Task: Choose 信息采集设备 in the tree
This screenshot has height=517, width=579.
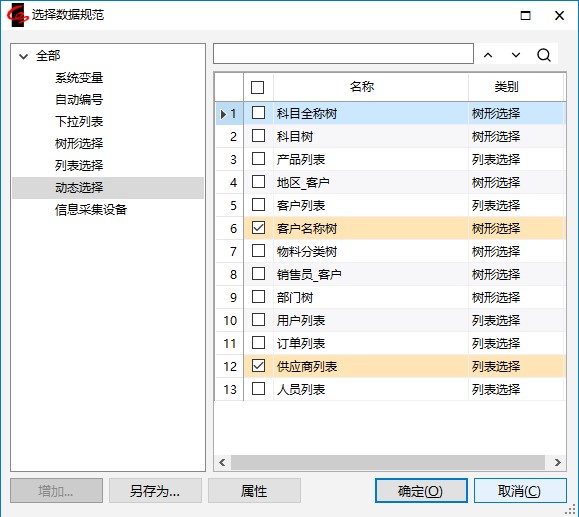Action: [x=91, y=210]
